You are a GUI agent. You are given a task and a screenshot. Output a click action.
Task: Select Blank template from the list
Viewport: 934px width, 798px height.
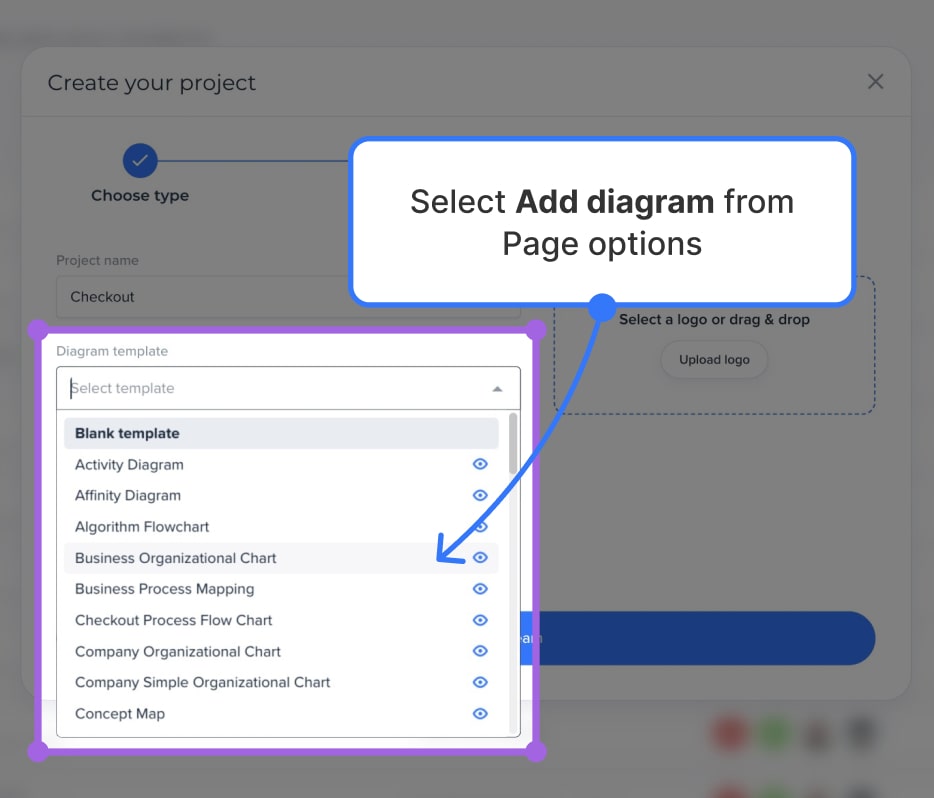point(127,433)
